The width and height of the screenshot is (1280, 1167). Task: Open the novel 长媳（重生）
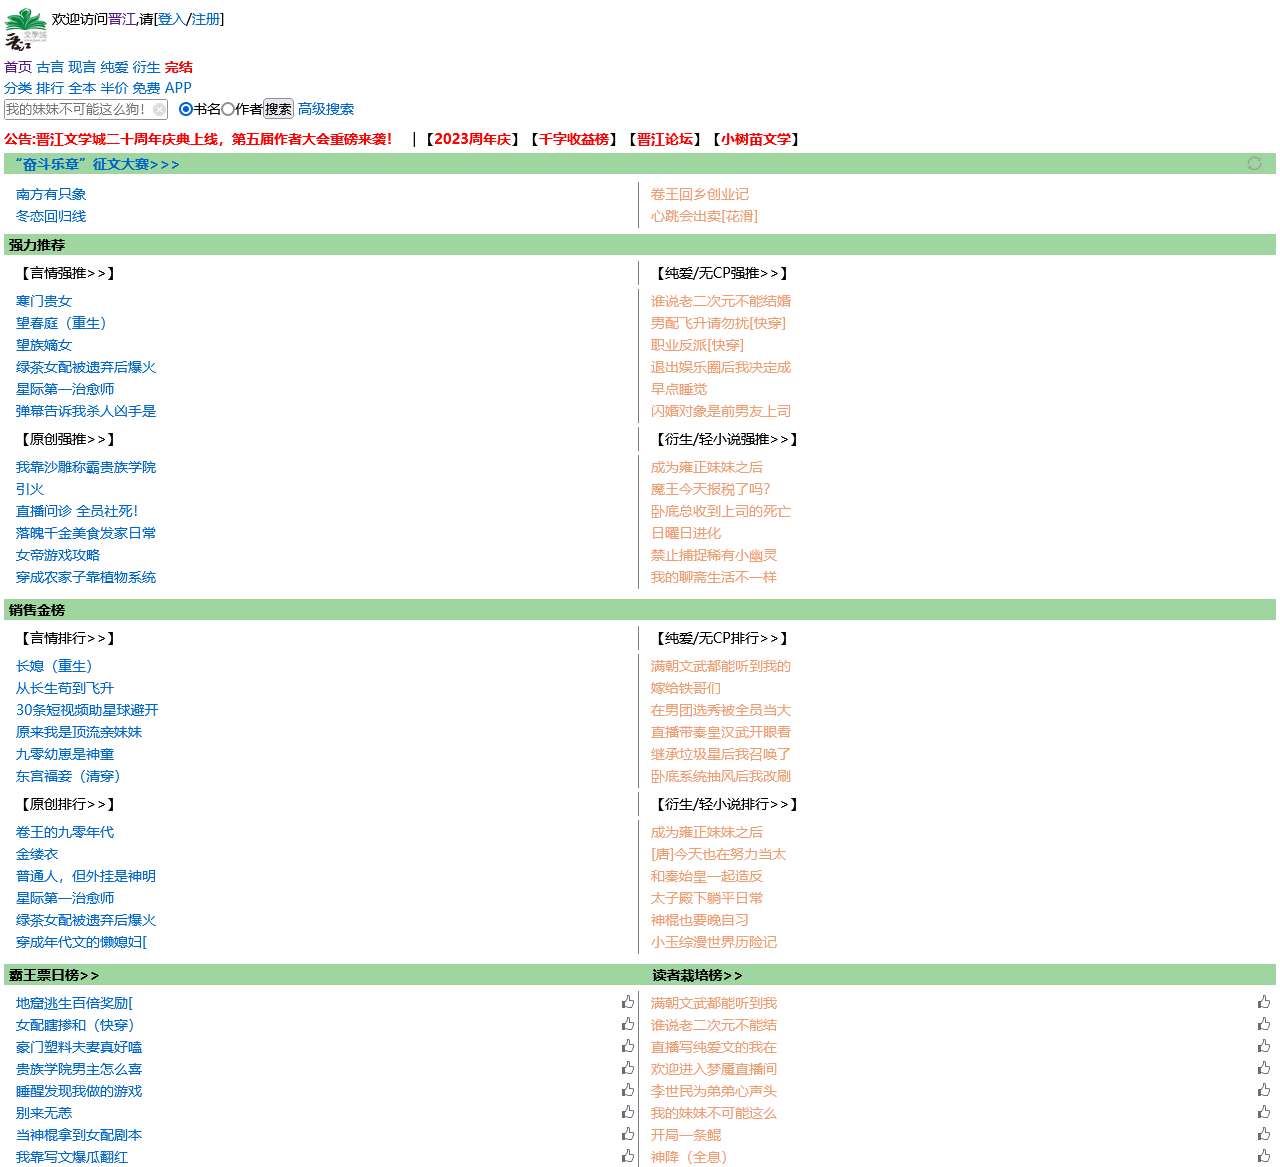[54, 666]
